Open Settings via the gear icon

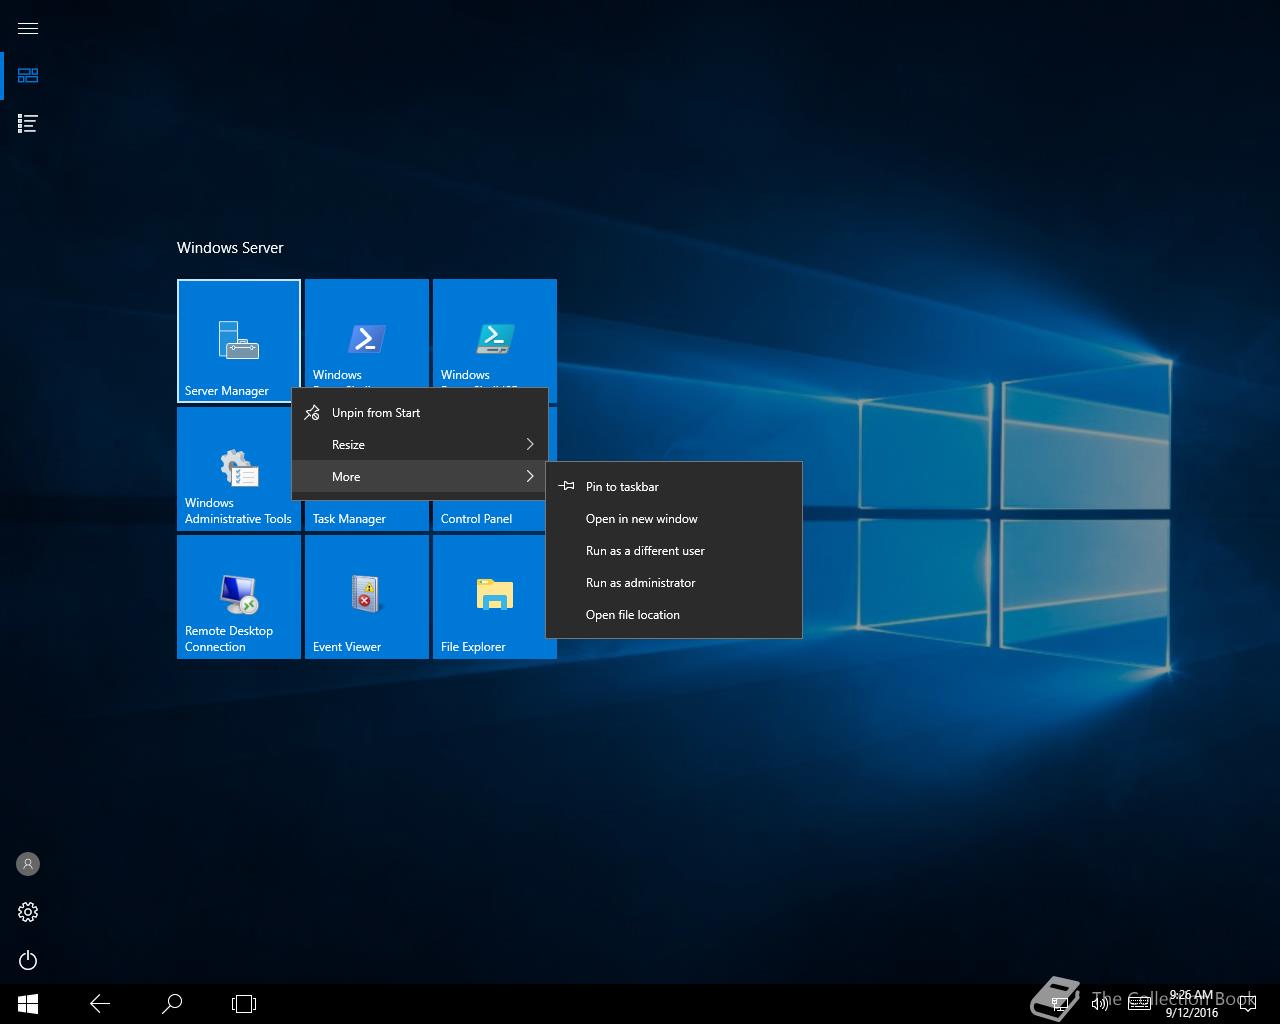(28, 912)
